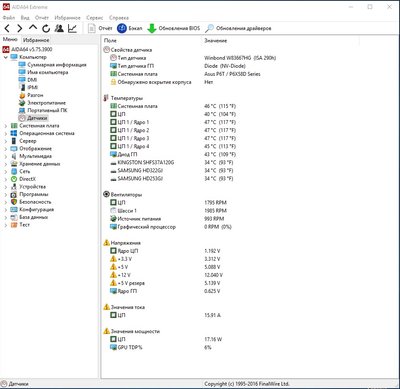Collapse the Компьютер tree node

pyautogui.click(x=5, y=57)
